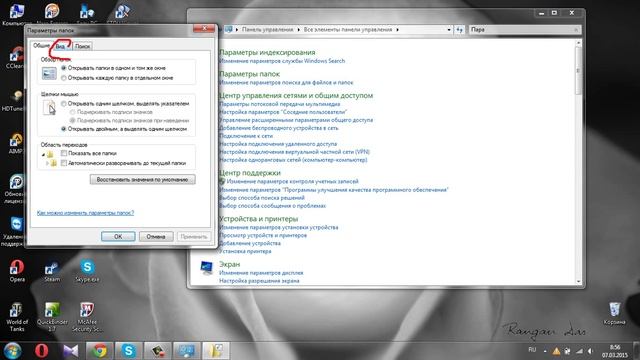Screen dimensions: 640x360
Task: Open the volume speaker tray icon
Action: [x=590, y=351]
